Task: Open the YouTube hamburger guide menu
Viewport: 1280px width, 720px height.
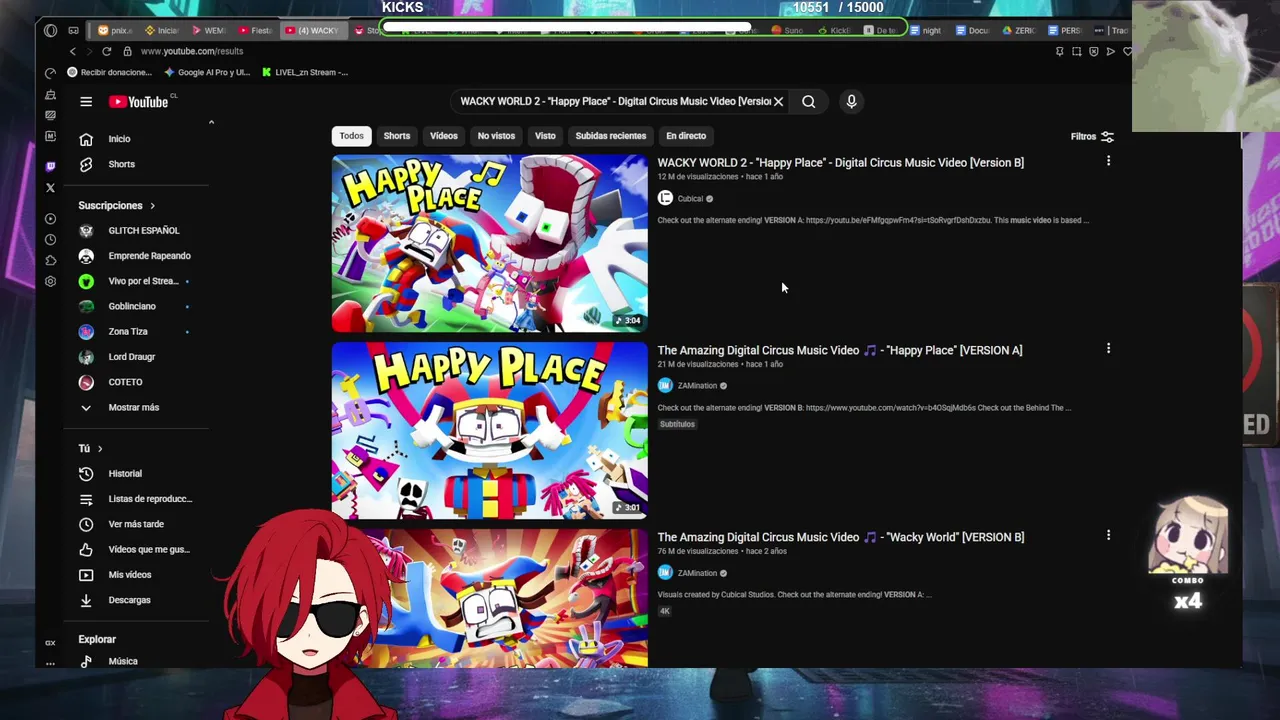Action: coord(86,101)
